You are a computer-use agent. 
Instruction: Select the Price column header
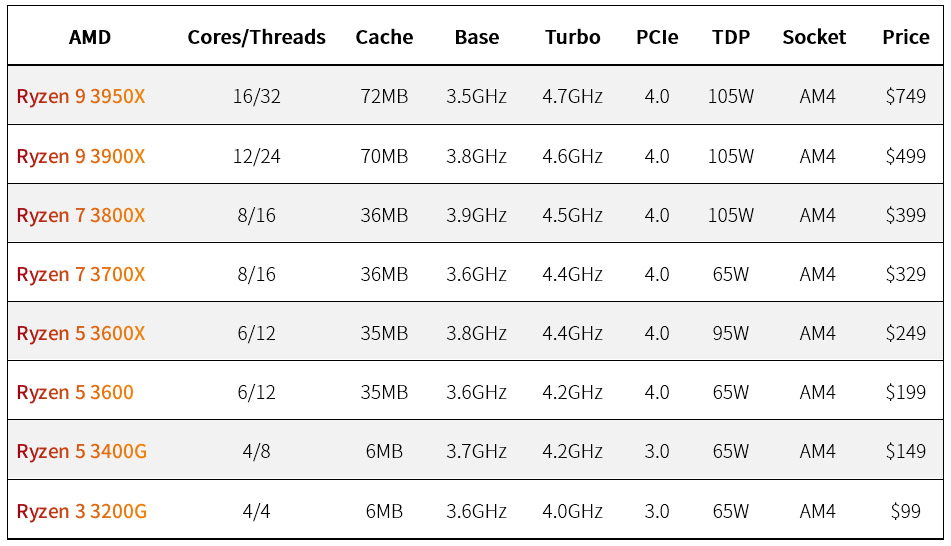pyautogui.click(x=906, y=38)
